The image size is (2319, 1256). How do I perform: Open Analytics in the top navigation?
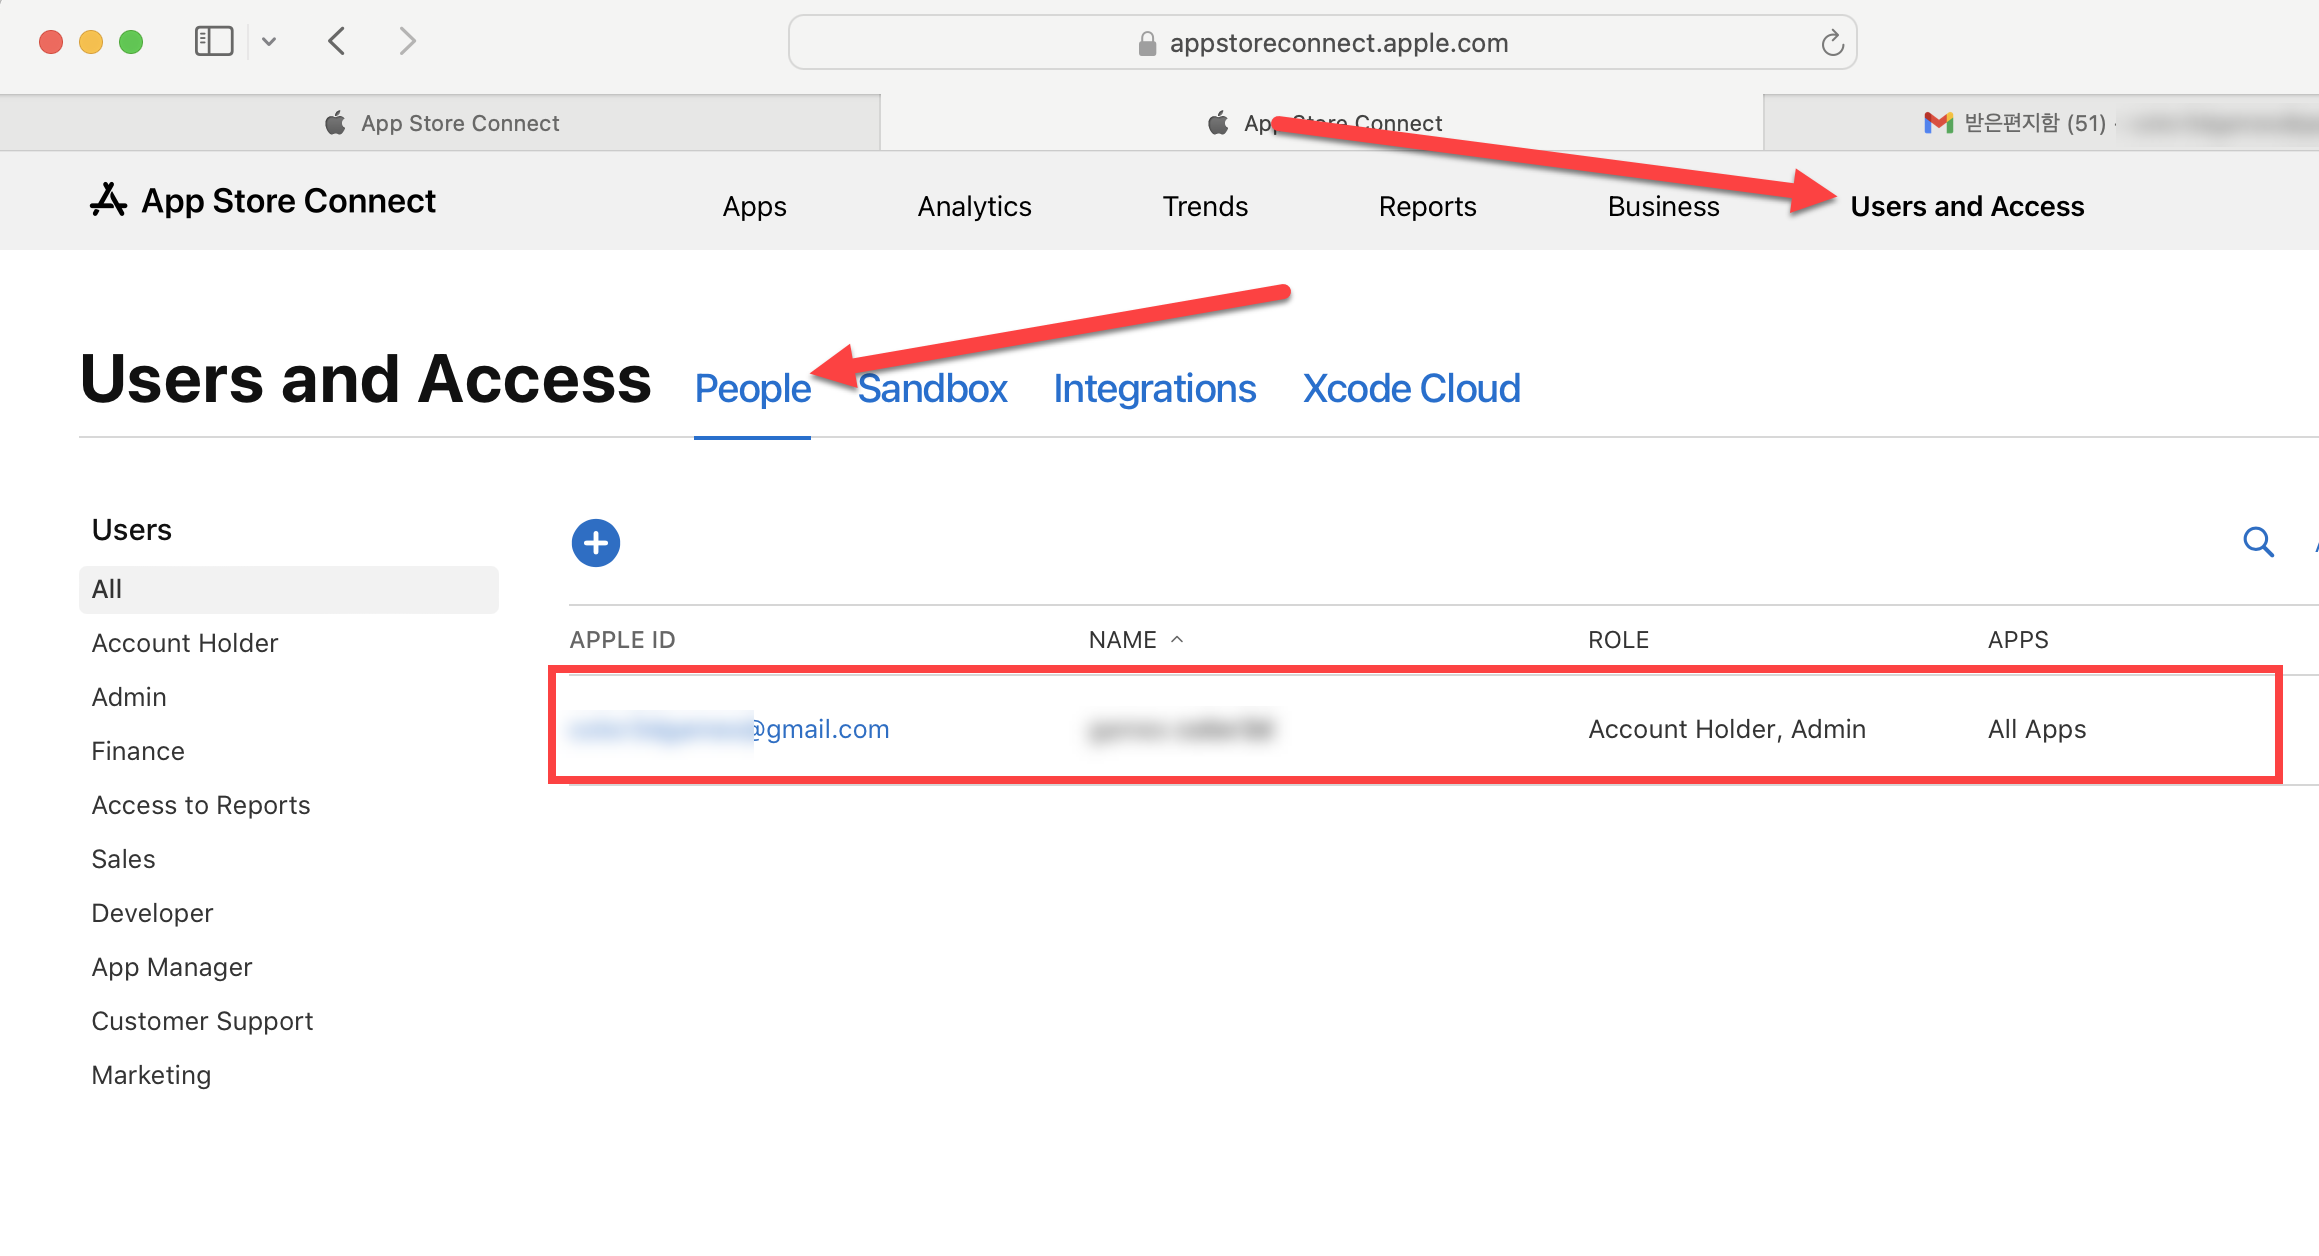[x=974, y=206]
